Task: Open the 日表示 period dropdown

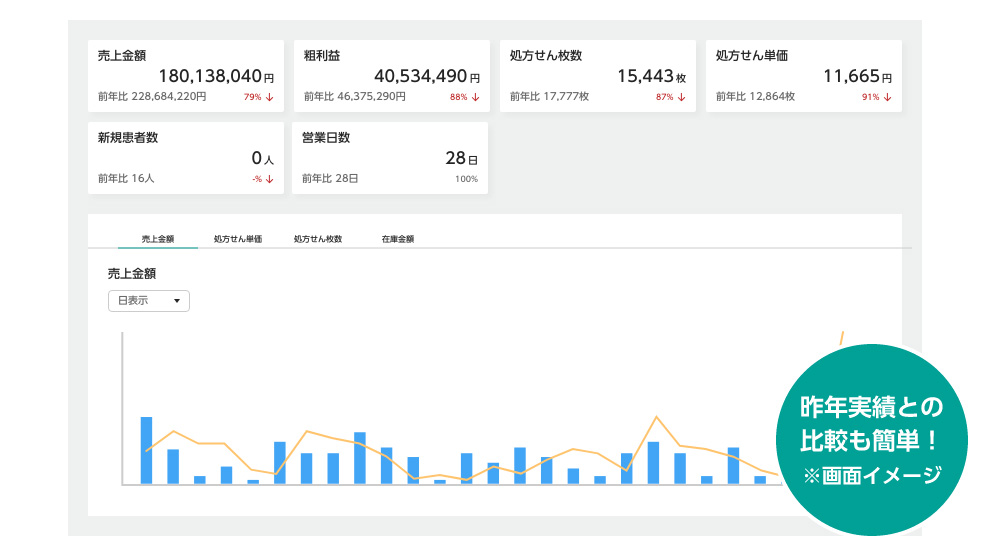Action: click(148, 300)
